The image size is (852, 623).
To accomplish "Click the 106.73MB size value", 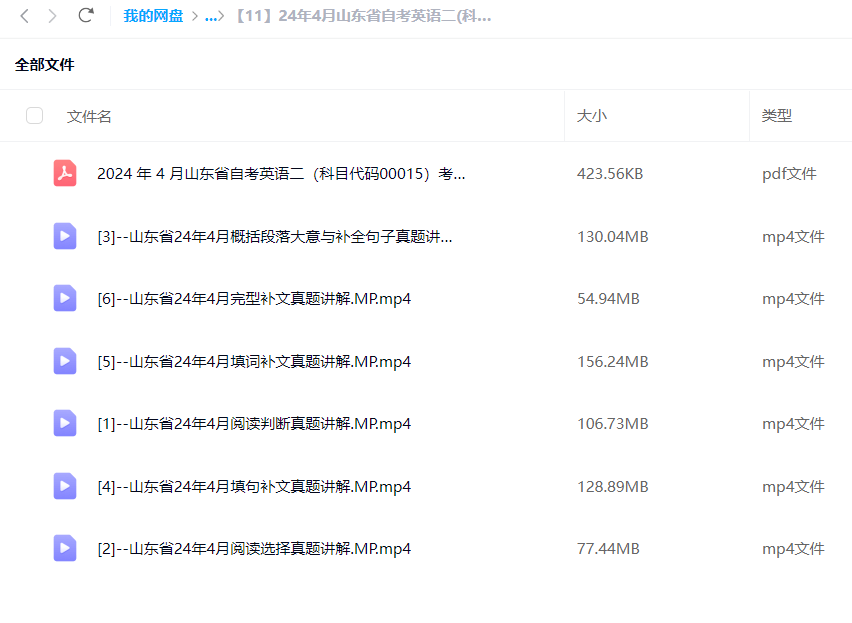I will pos(612,424).
